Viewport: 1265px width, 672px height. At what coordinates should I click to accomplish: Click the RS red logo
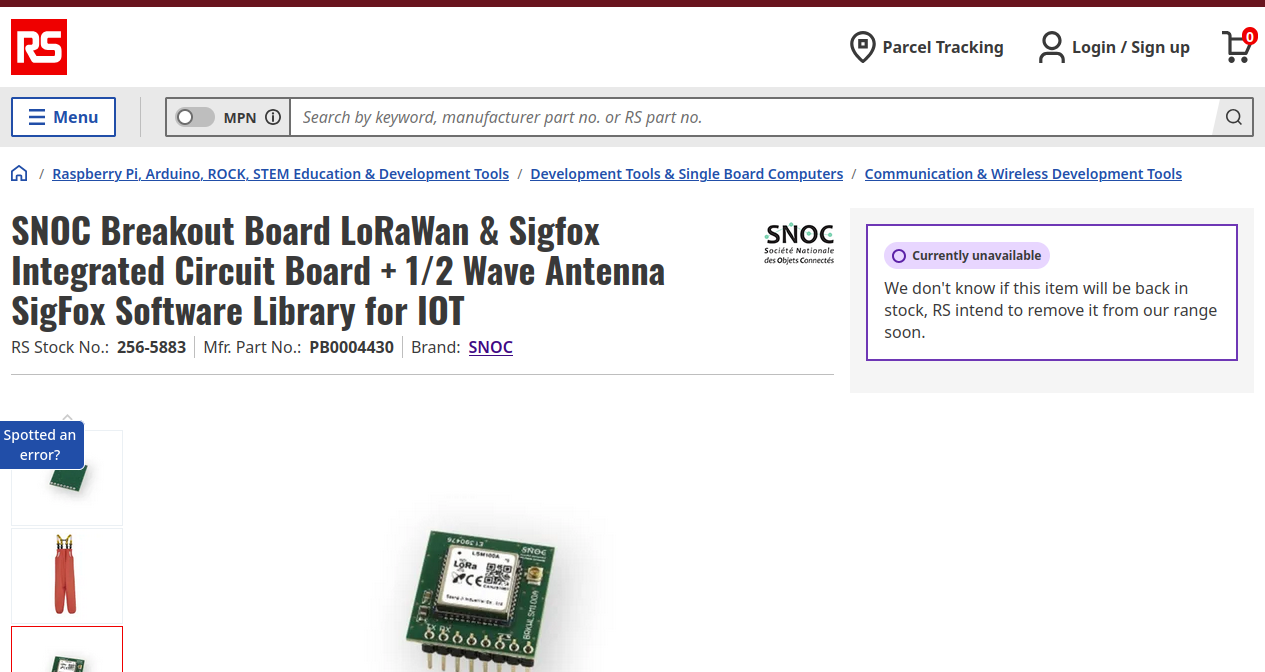[39, 47]
